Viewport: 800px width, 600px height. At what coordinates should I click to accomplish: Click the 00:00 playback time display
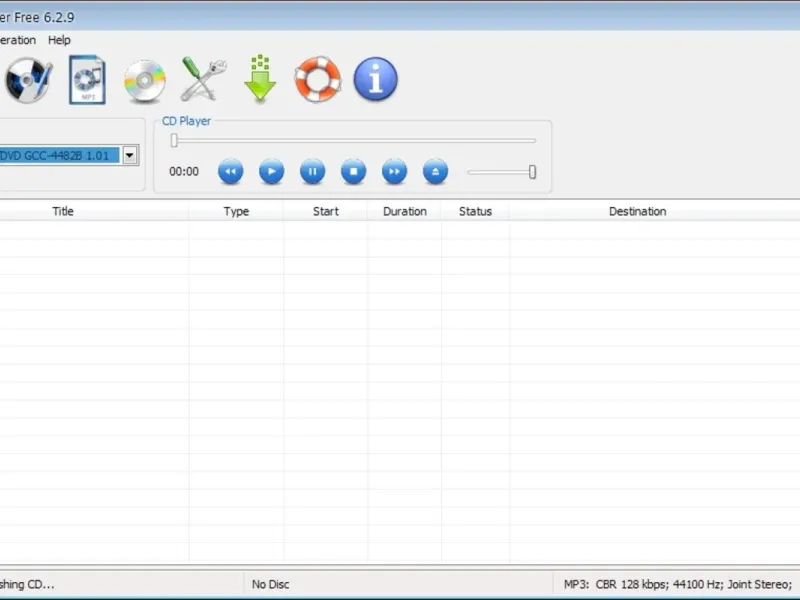(184, 171)
